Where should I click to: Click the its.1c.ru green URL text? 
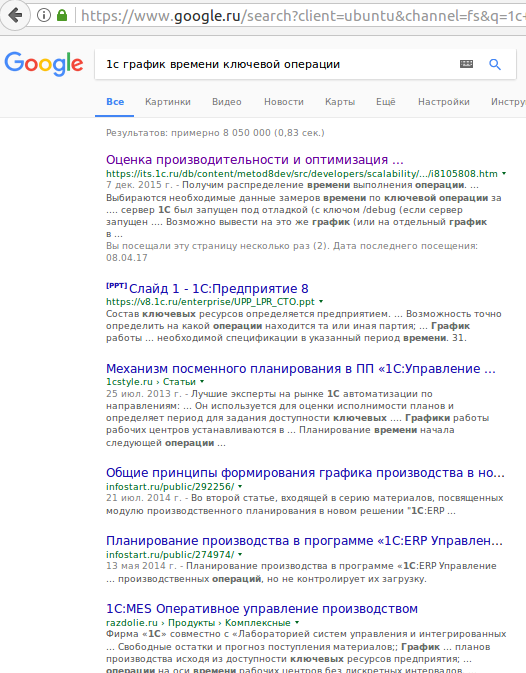pyautogui.click(x=302, y=174)
